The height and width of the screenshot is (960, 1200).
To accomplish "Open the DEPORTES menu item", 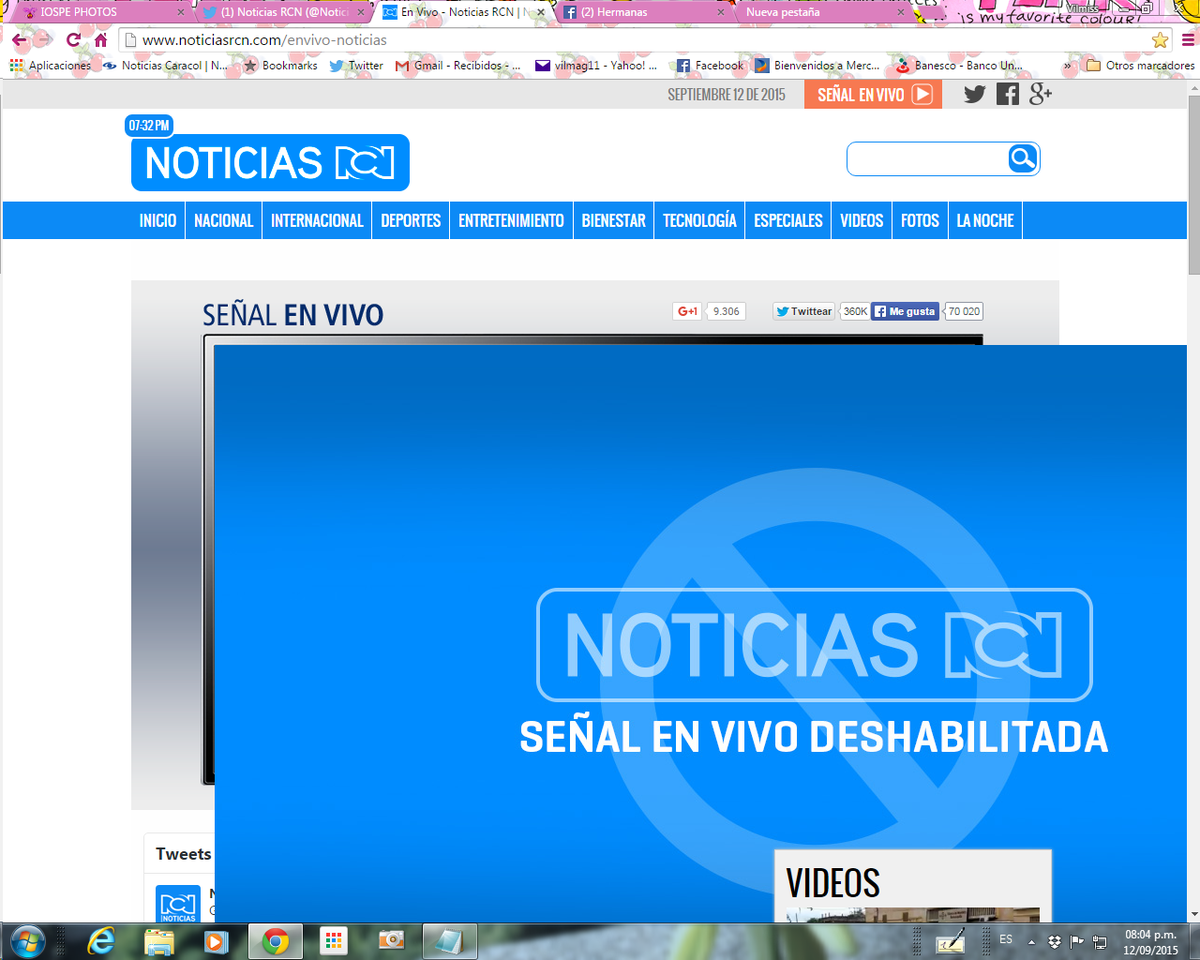I will pyautogui.click(x=411, y=220).
